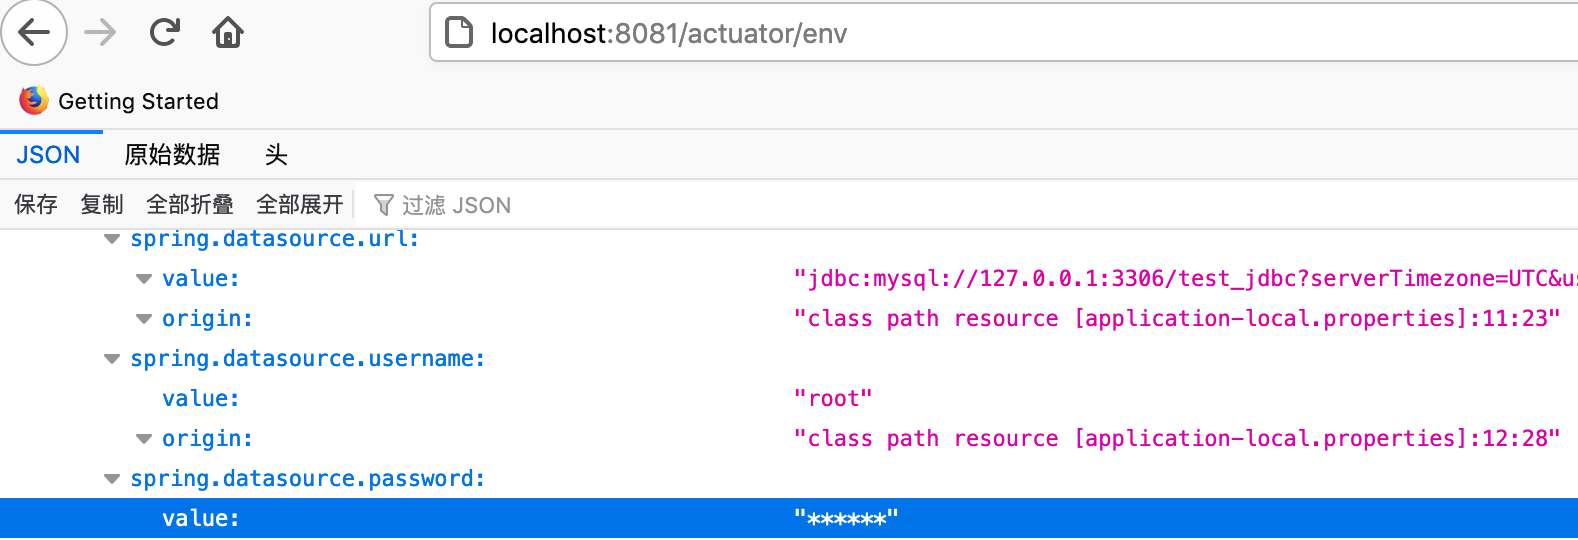Collapse the spring.datasource.url node
The height and width of the screenshot is (540, 1578).
[112, 239]
